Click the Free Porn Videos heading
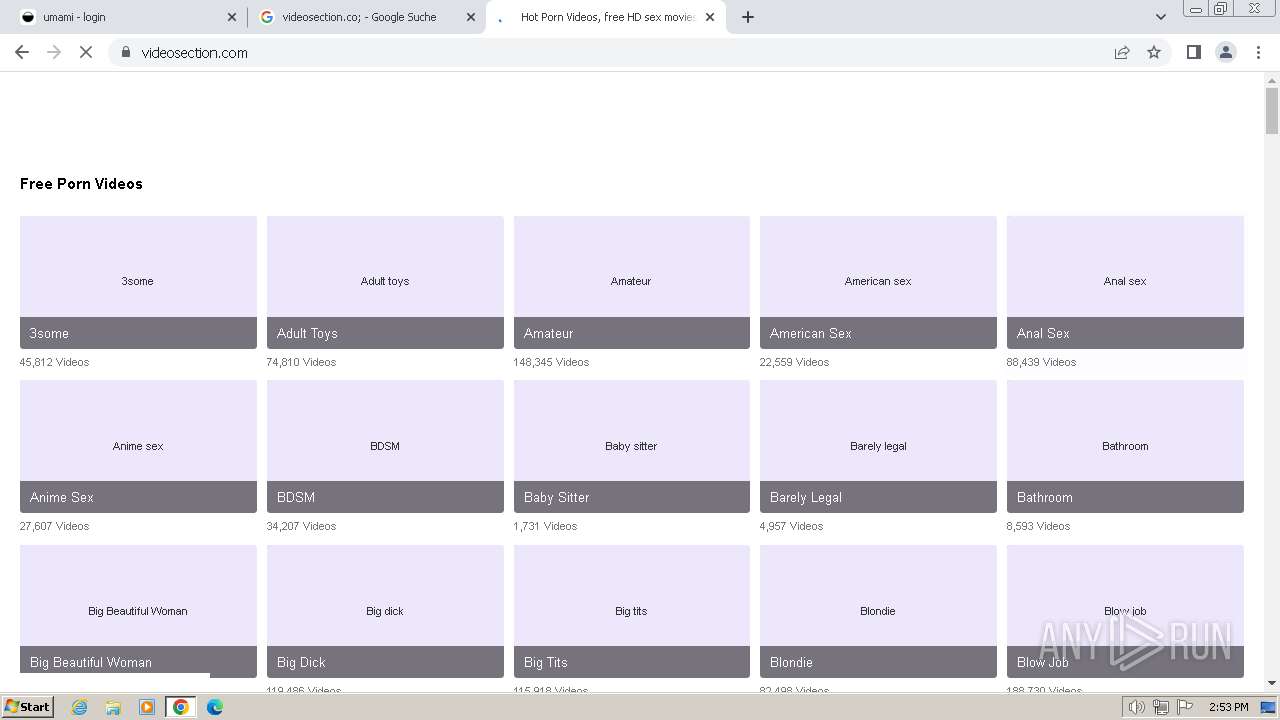Image resolution: width=1280 pixels, height=720 pixels. pos(81,184)
